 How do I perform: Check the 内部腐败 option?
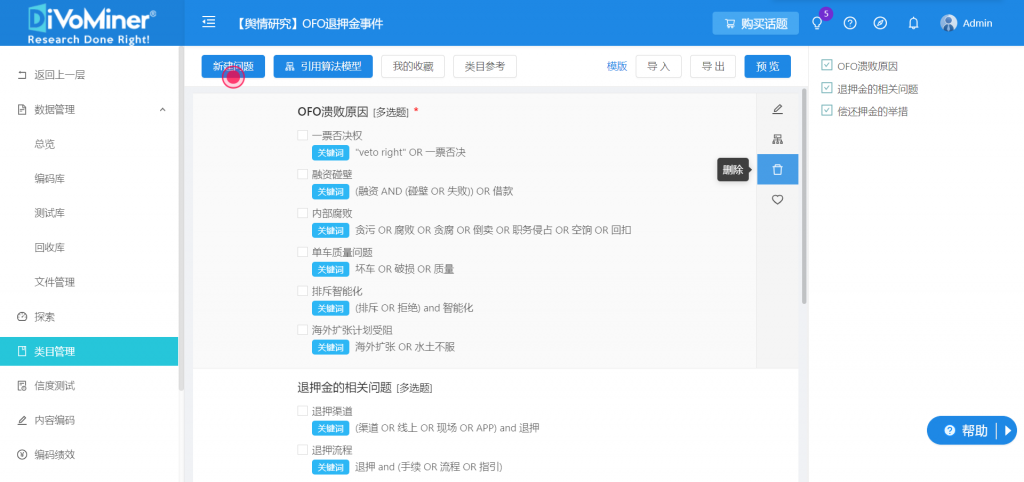pos(302,213)
